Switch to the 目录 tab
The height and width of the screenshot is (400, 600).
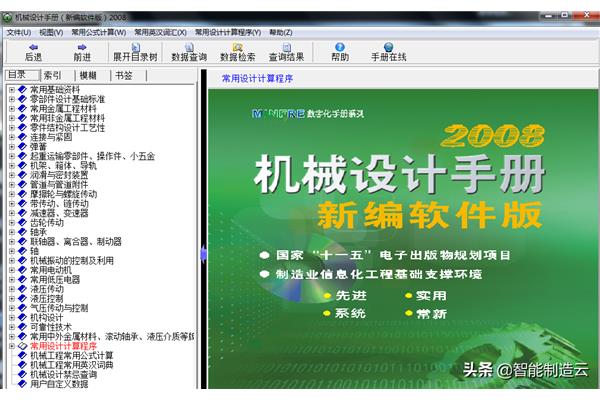point(22,75)
